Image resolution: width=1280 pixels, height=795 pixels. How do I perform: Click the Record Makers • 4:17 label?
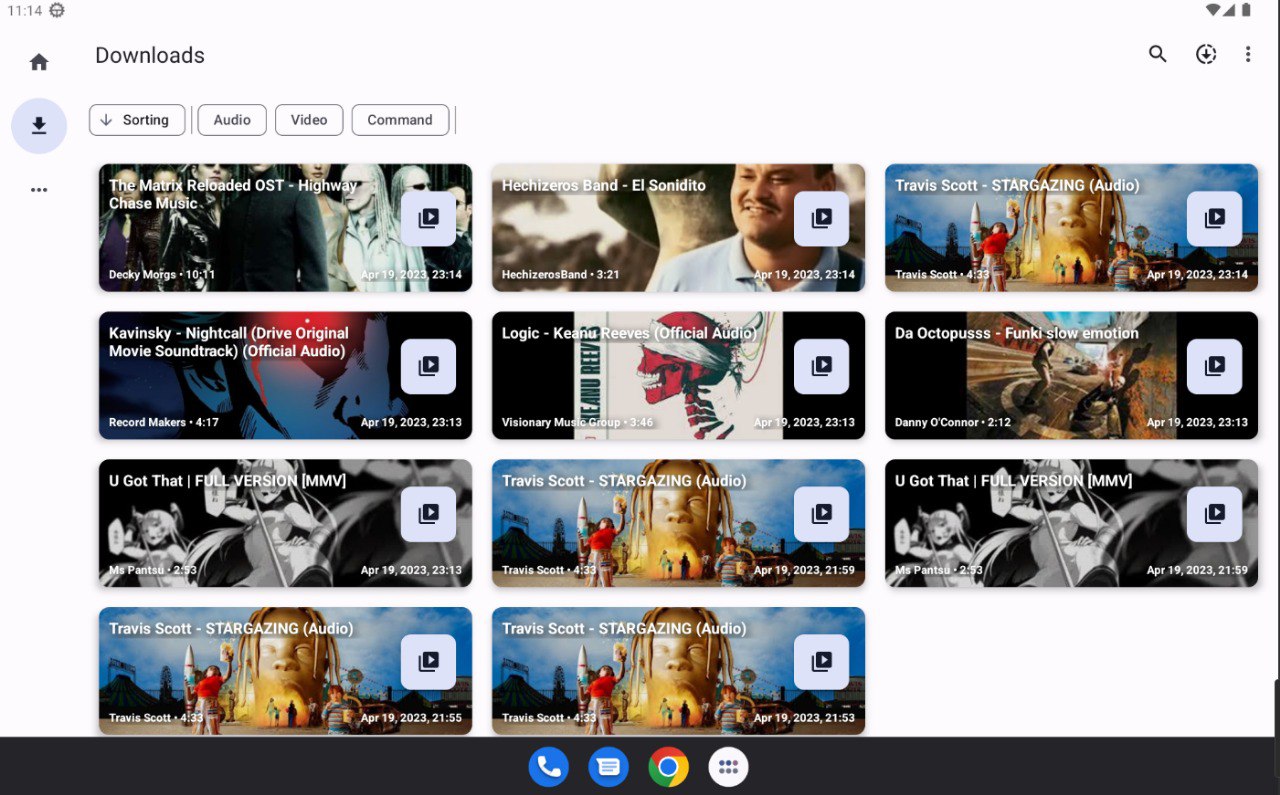pos(164,422)
